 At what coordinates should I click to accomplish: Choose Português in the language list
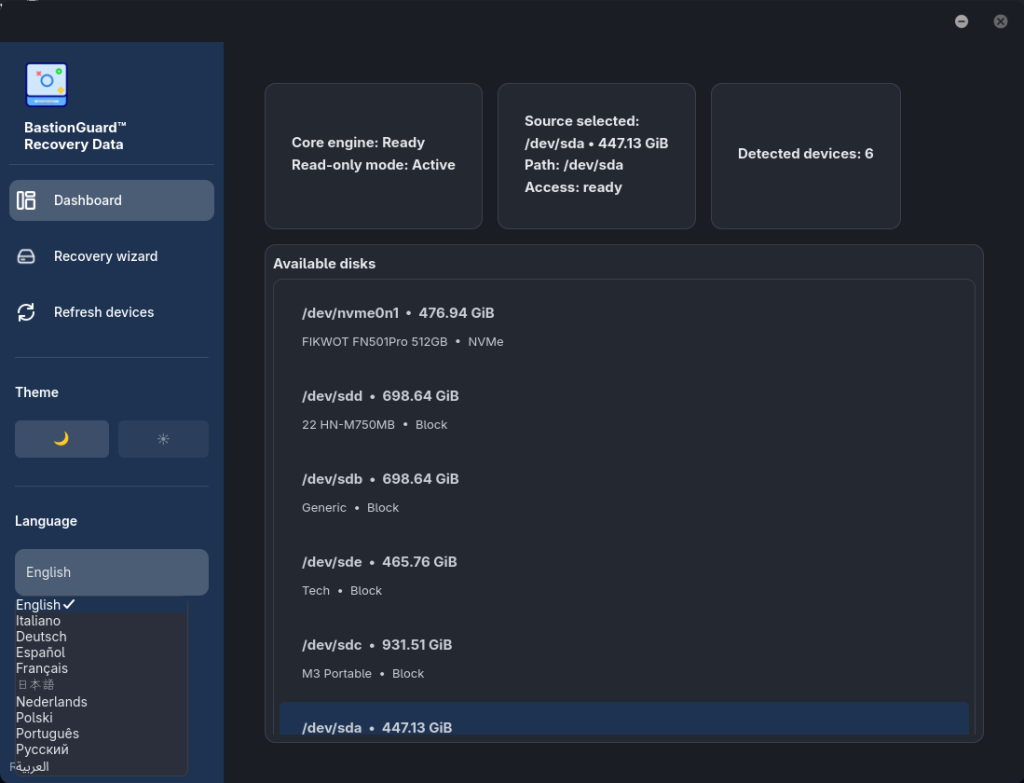(101, 733)
